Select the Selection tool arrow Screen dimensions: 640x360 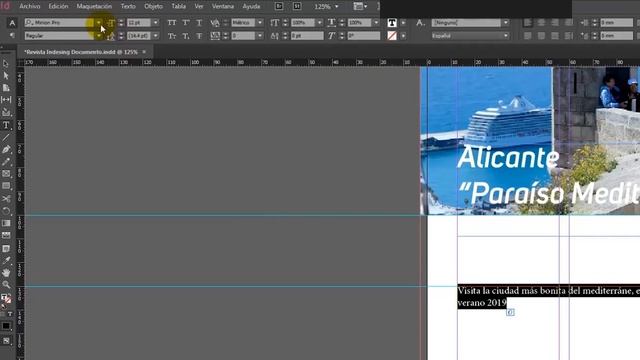pos(6,64)
